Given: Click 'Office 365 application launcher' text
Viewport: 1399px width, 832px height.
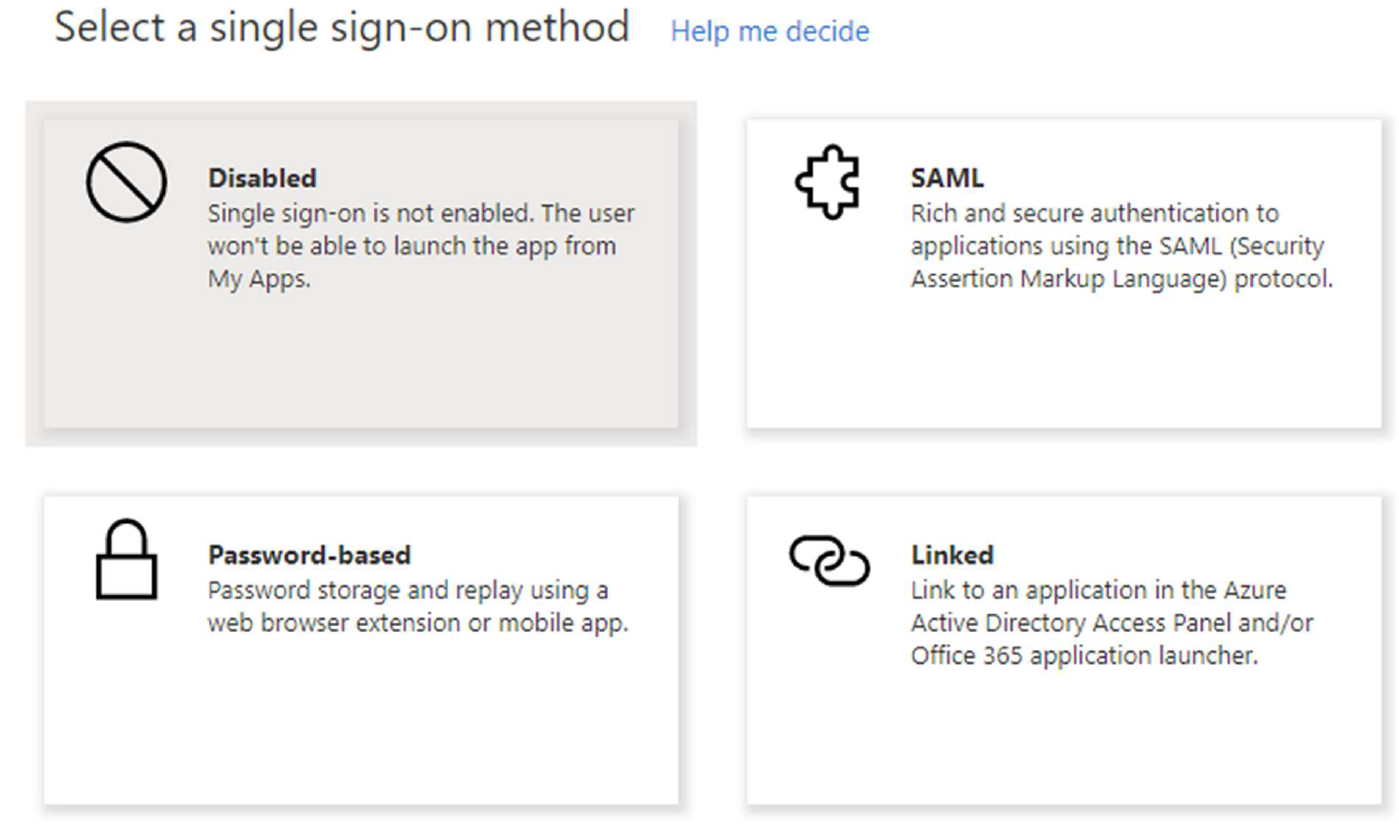Looking at the screenshot, I should [x=1083, y=656].
